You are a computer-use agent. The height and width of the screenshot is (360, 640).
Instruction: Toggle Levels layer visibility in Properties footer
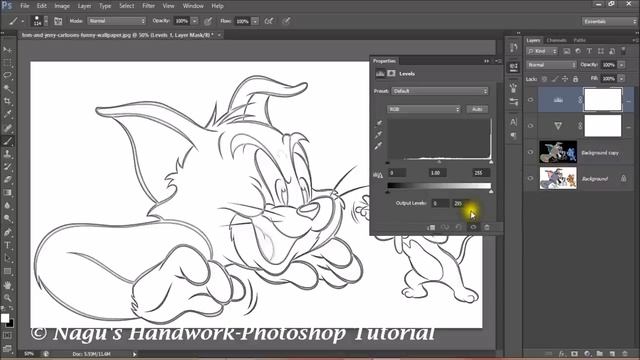coord(473,227)
